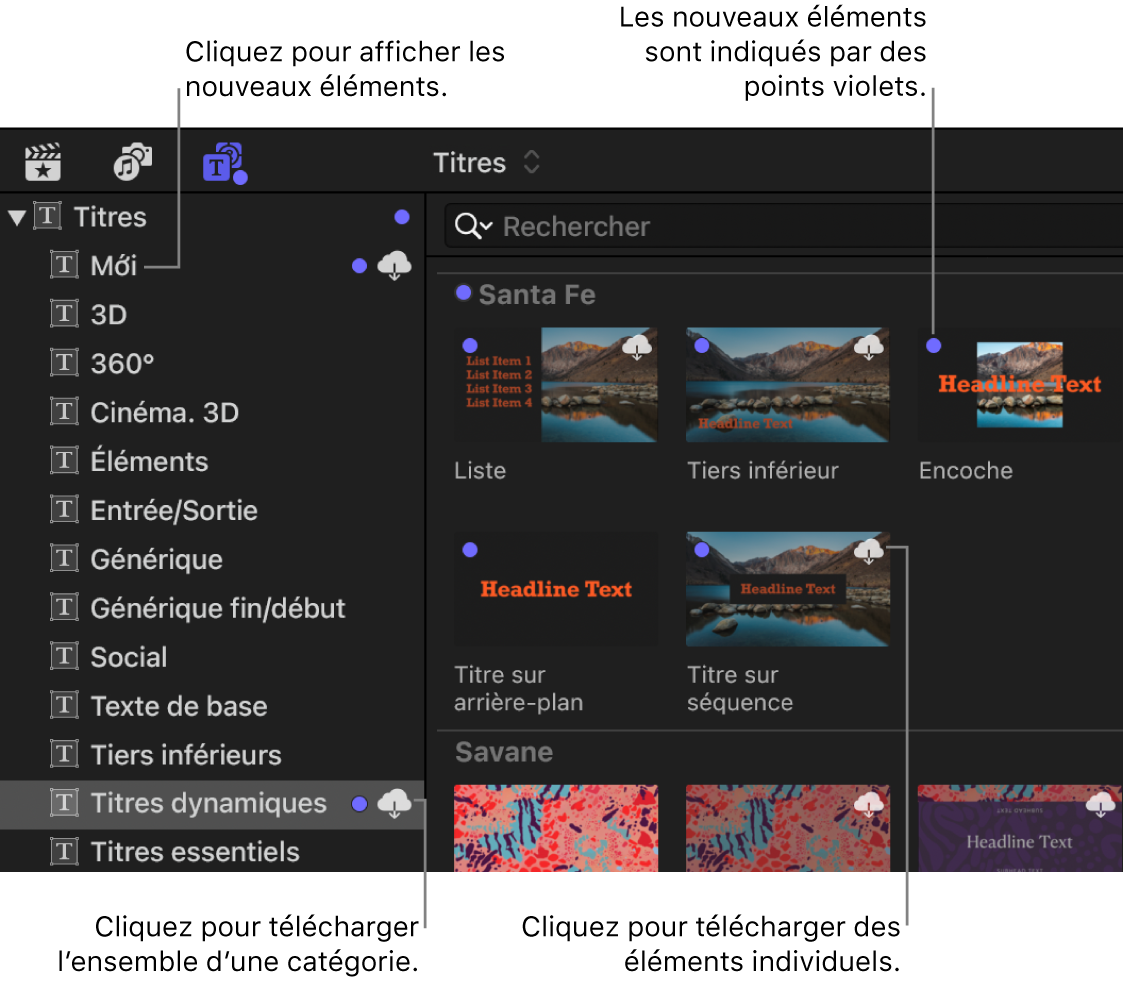The width and height of the screenshot is (1123, 982).
Task: Select the Encoche title thumbnail
Action: (x=1018, y=385)
